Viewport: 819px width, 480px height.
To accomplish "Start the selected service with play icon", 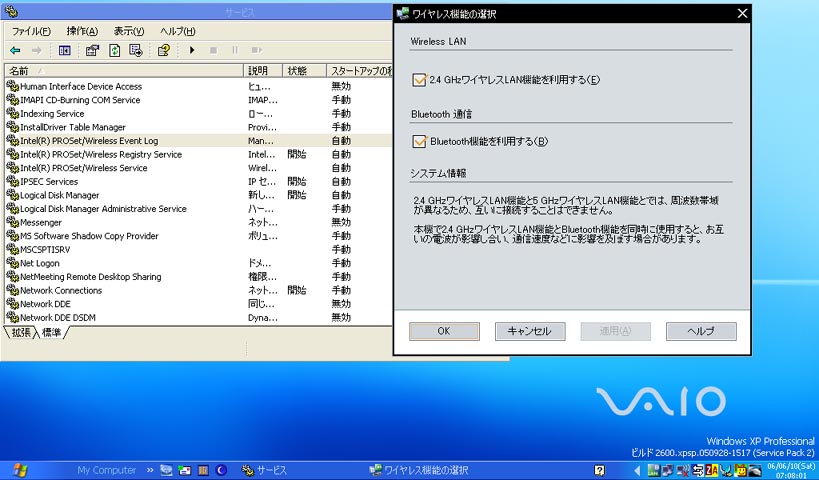I will [x=192, y=50].
